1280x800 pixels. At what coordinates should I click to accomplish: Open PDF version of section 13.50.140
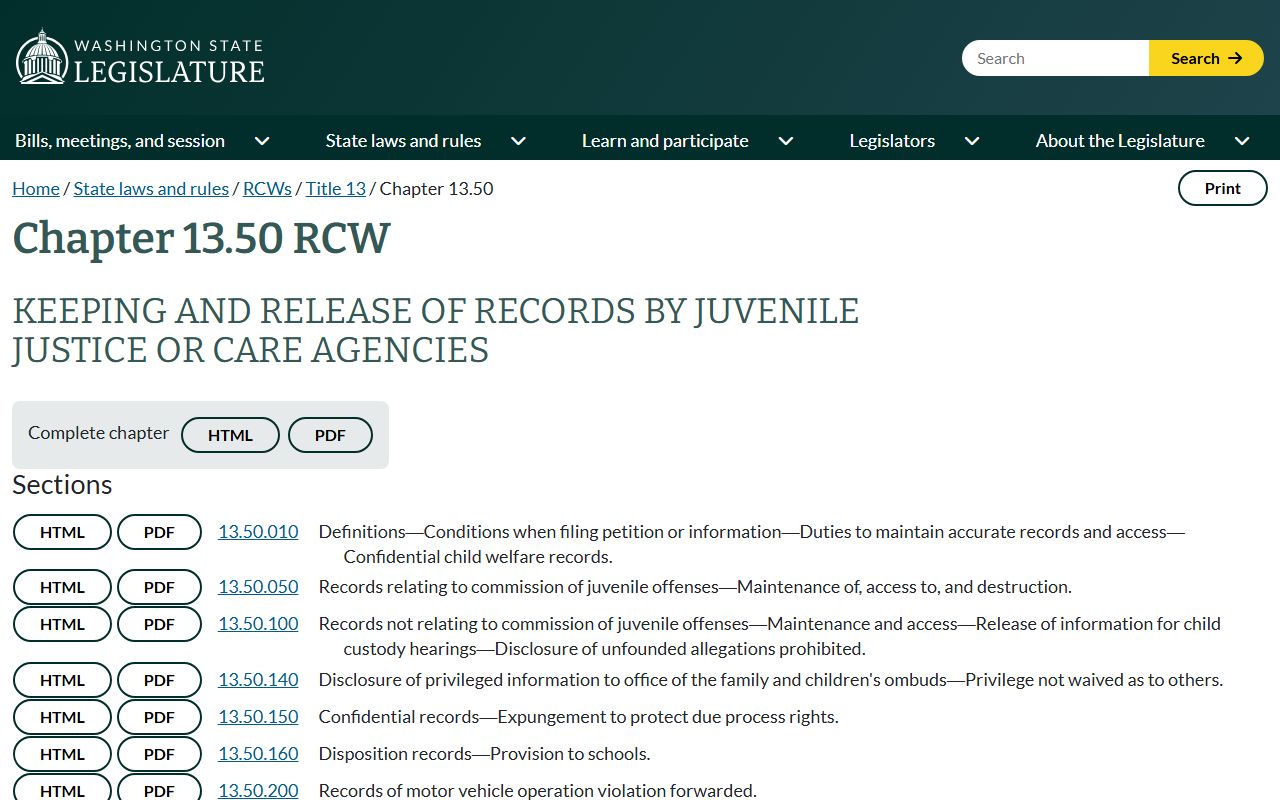click(159, 680)
